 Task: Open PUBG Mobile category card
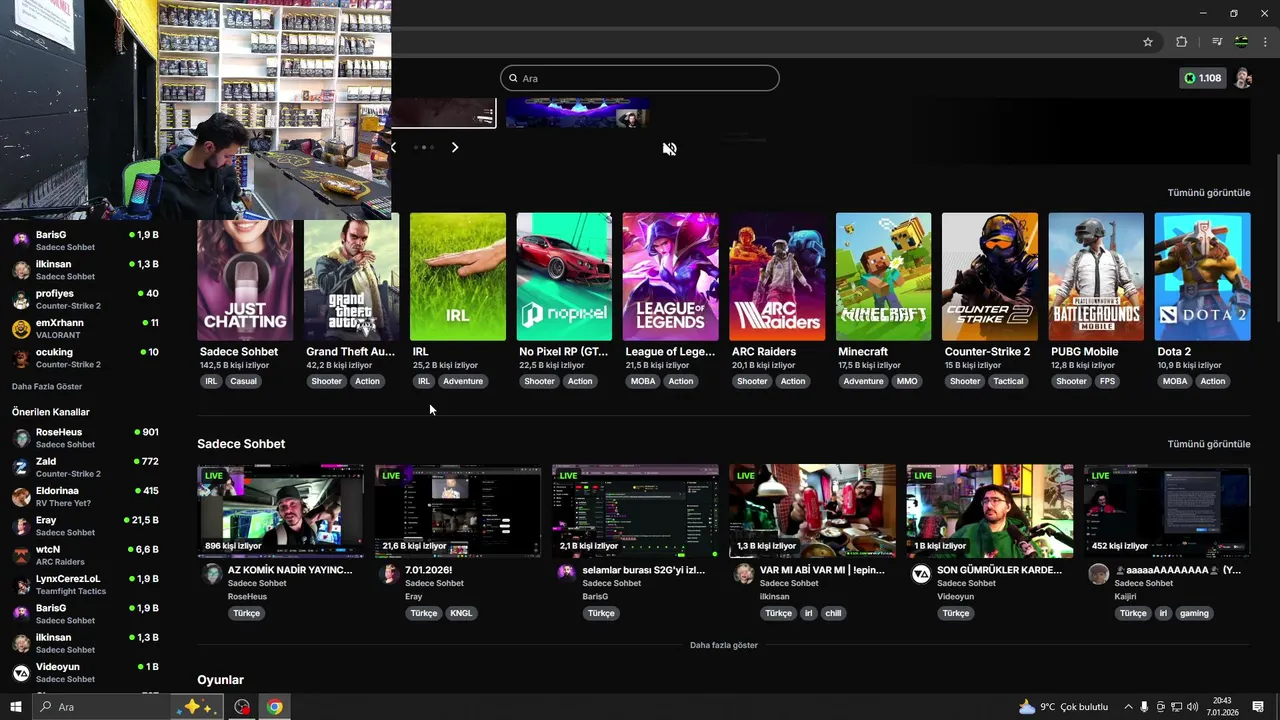(x=1096, y=277)
